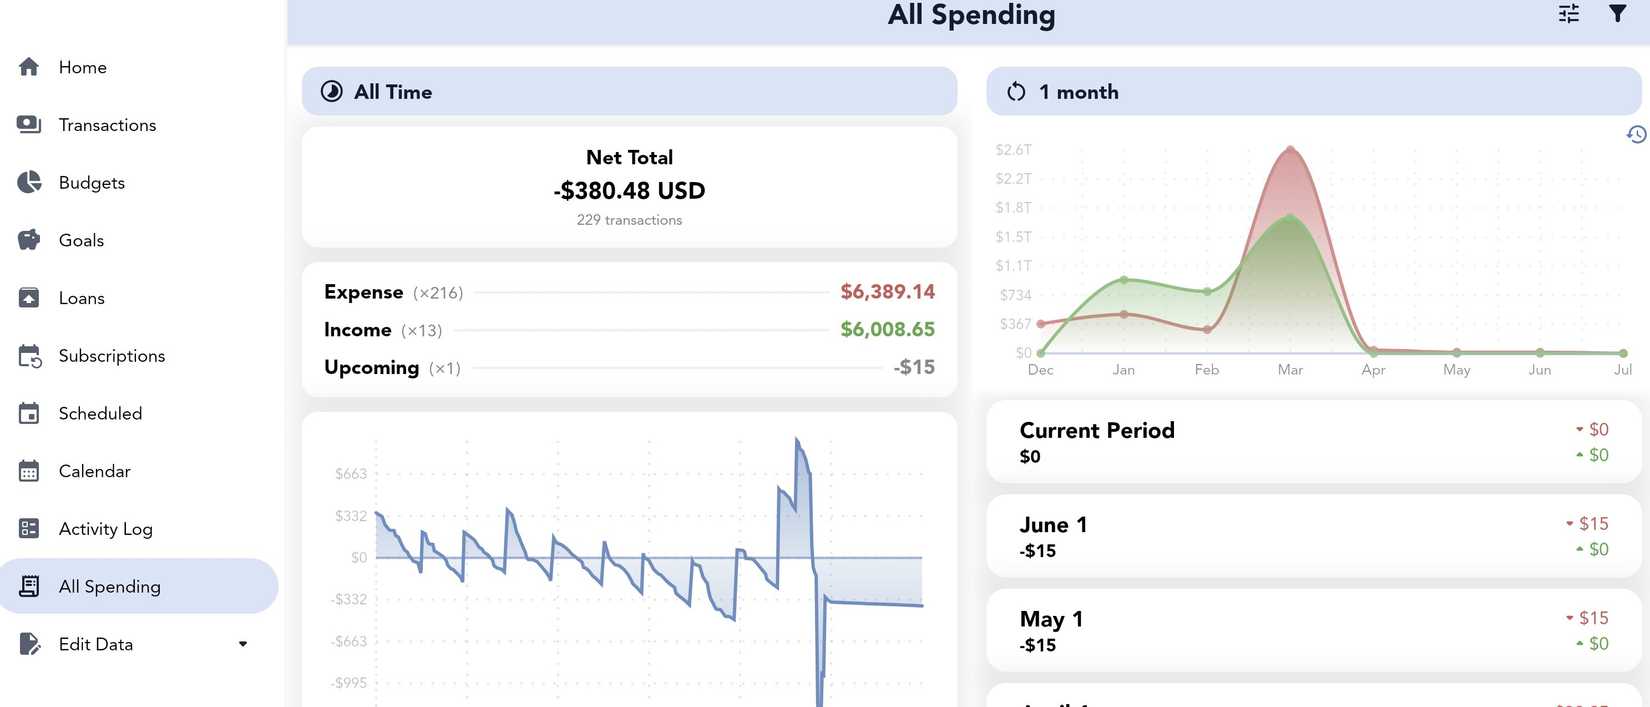Open the transaction filter funnel icon

point(1619,14)
